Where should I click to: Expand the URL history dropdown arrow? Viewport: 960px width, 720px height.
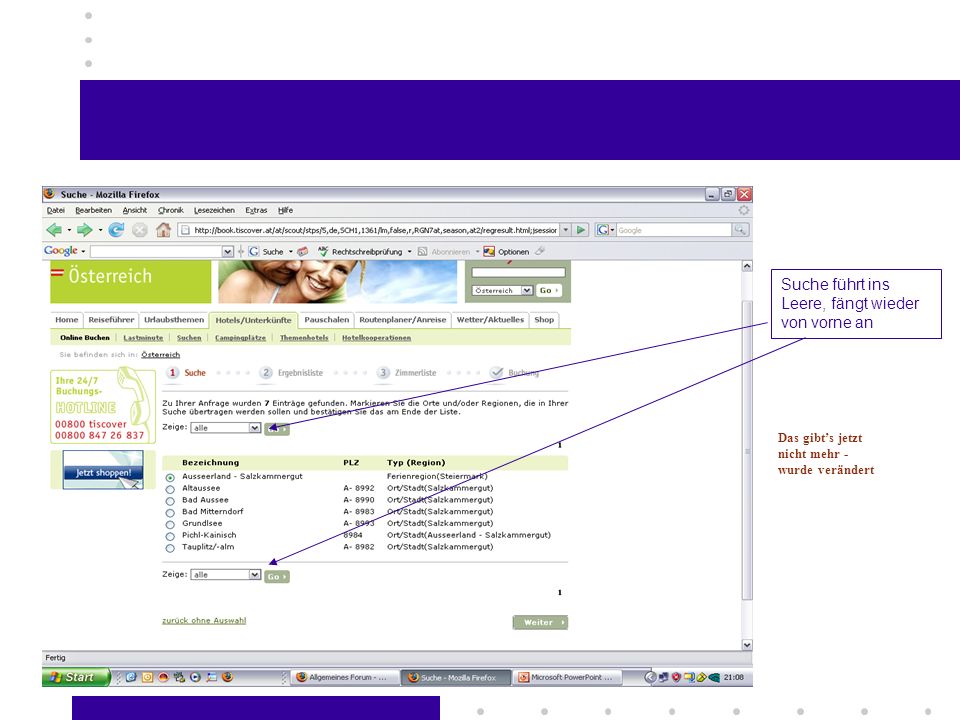point(566,230)
